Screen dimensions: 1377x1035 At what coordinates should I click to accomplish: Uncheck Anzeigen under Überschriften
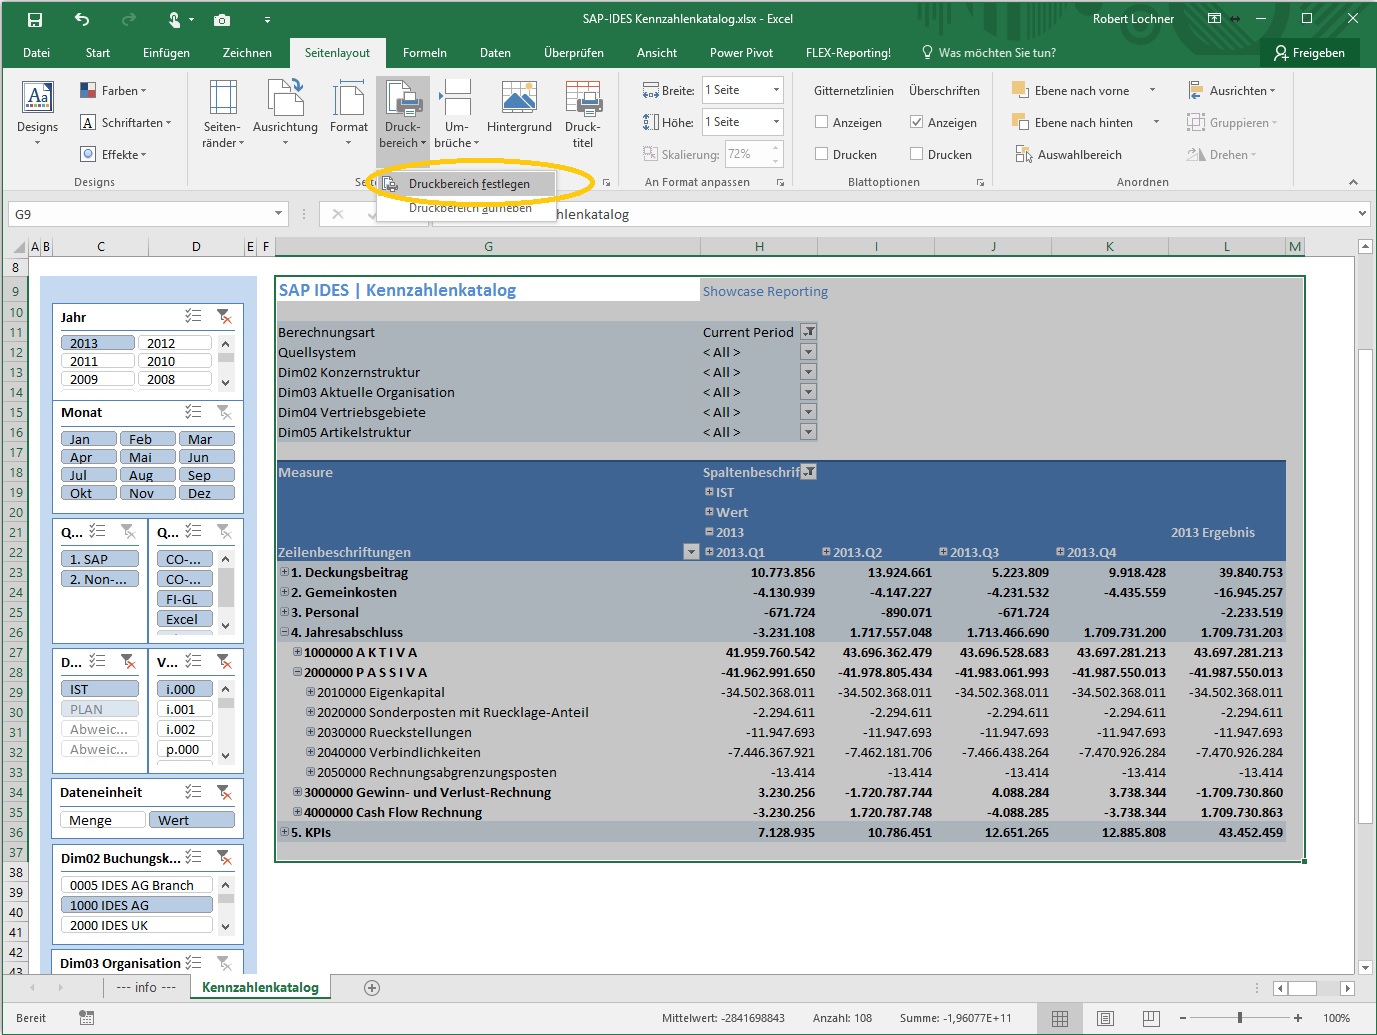coord(916,122)
